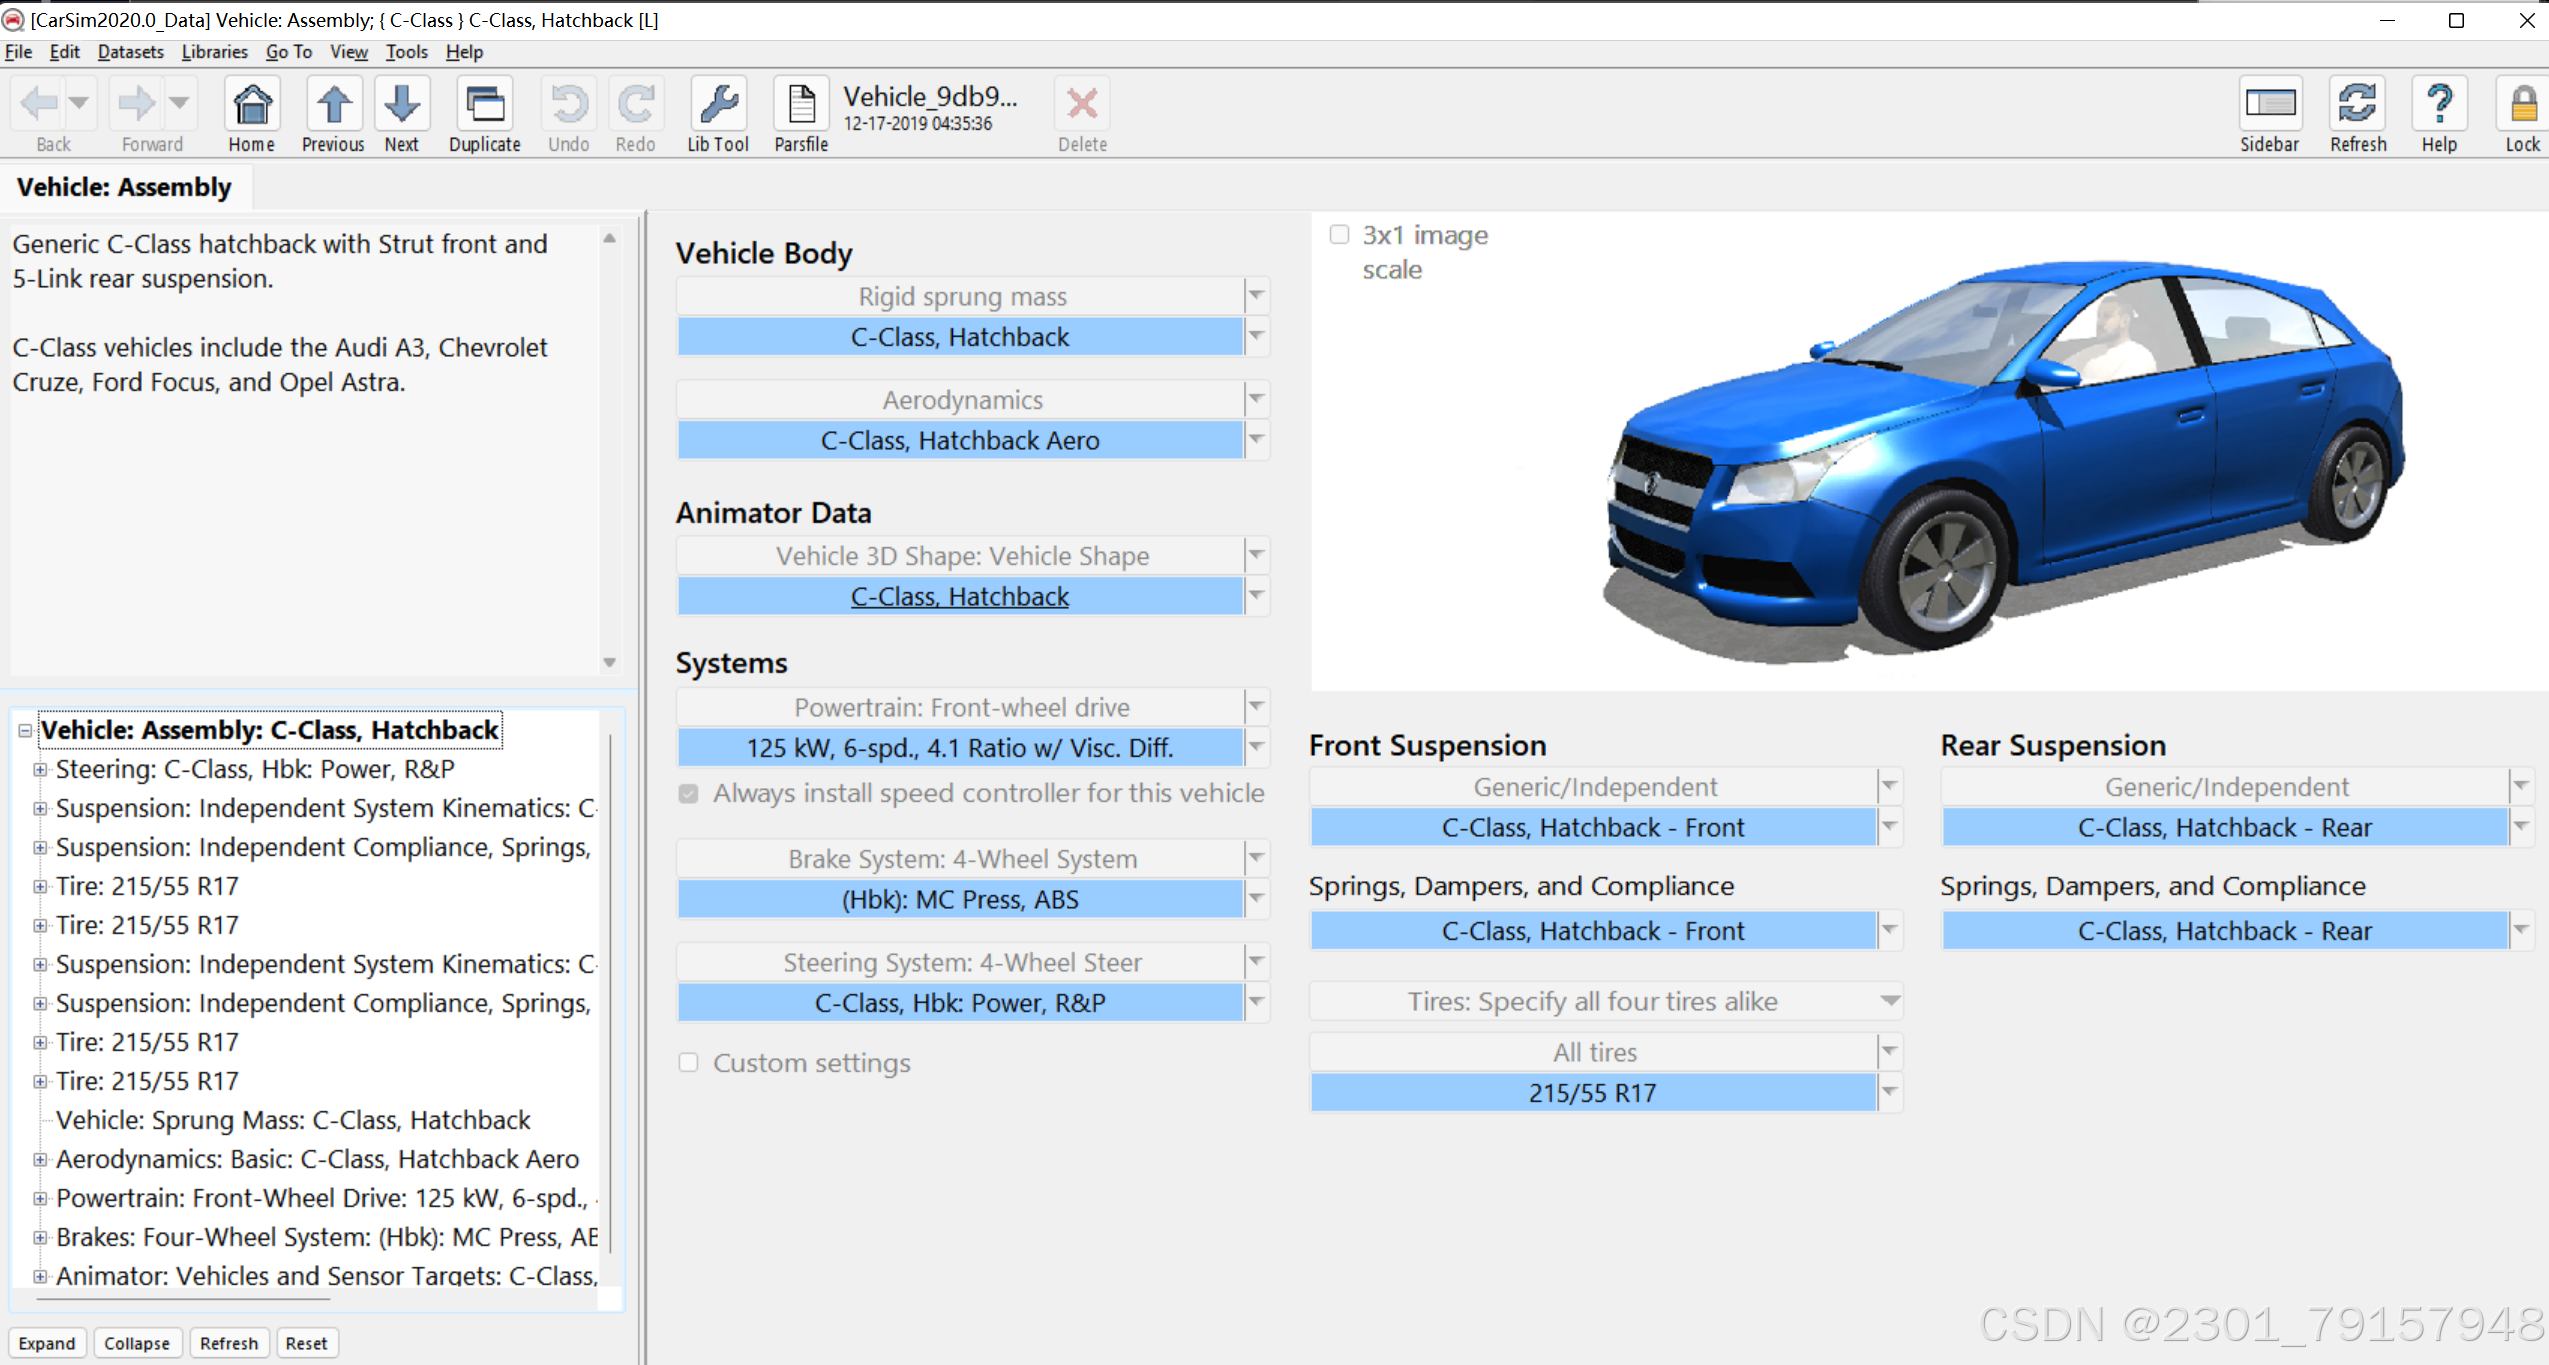Open C-Class, Hatchback vehicle shape link
Screen dimensions: 2549x1365
959,597
